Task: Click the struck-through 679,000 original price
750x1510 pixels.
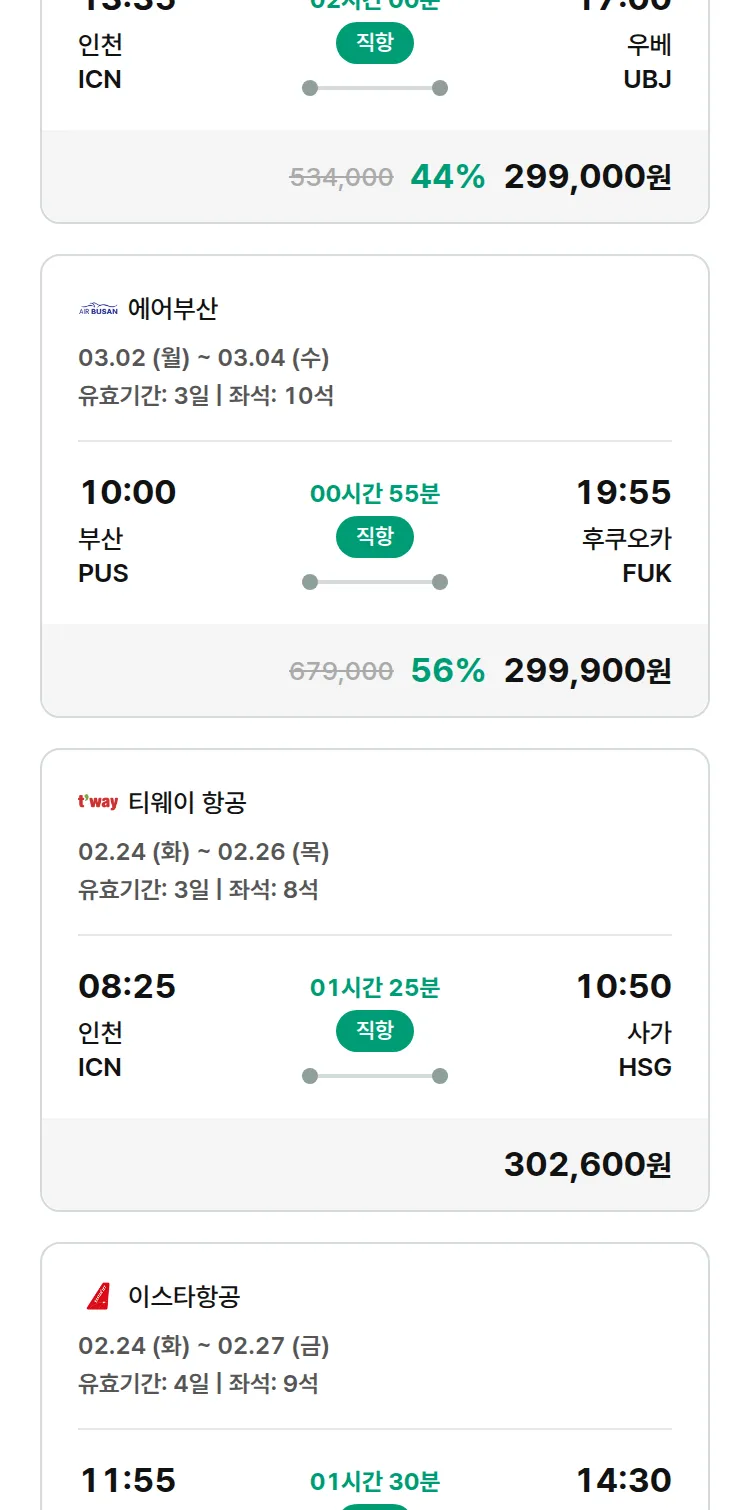Action: pyautogui.click(x=341, y=672)
